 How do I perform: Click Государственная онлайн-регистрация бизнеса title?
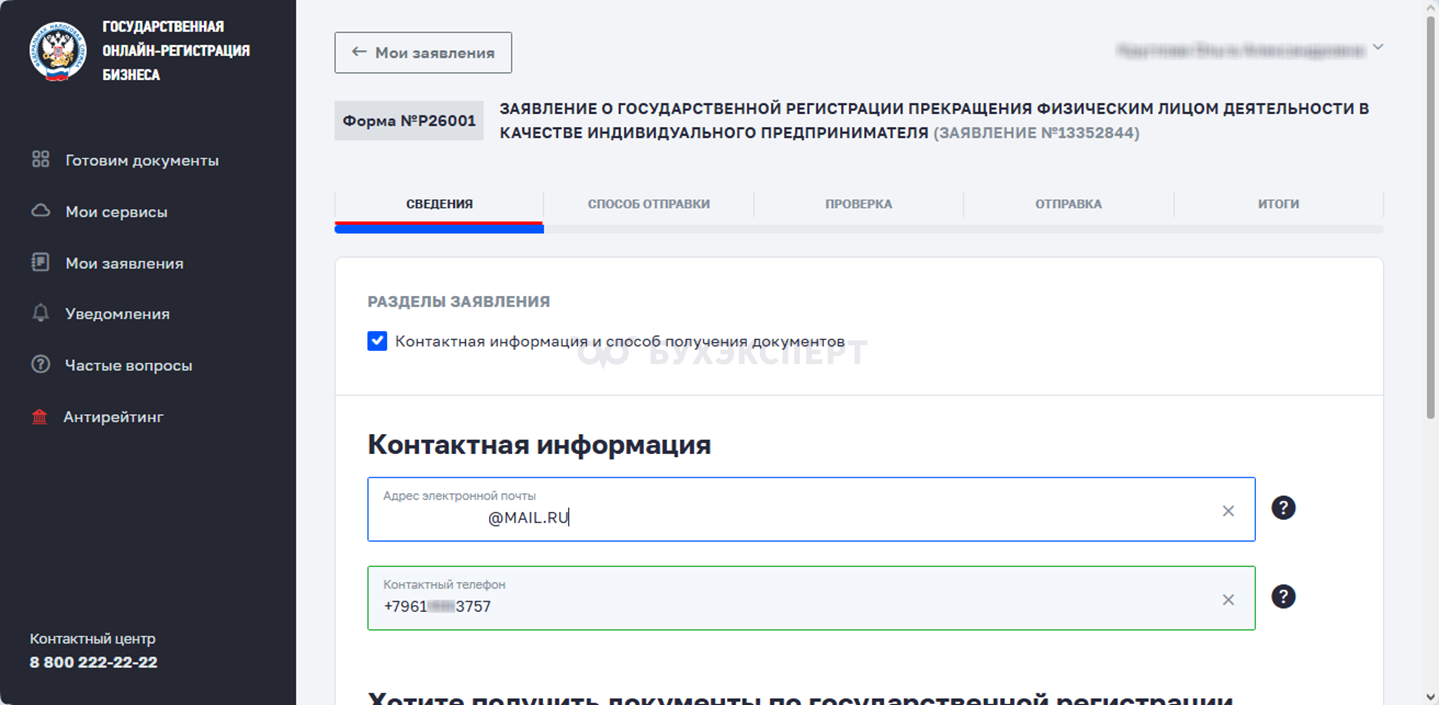pyautogui.click(x=176, y=51)
